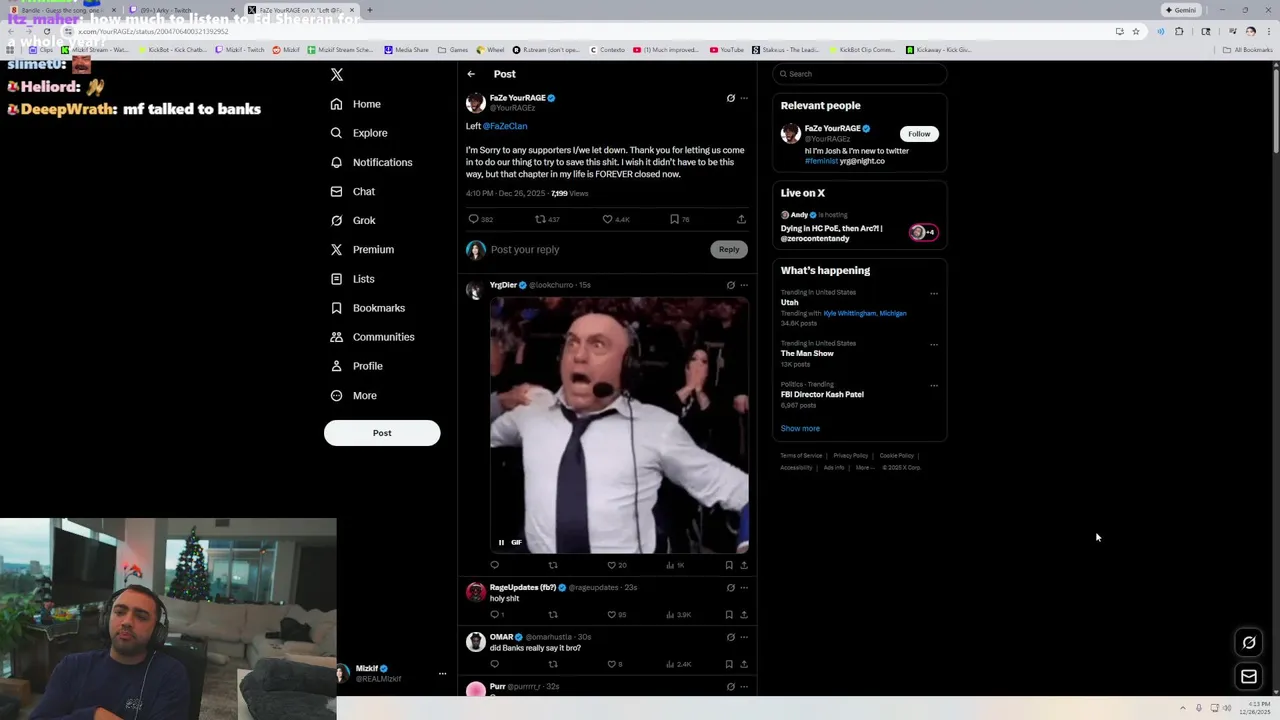This screenshot has width=1280, height=720.
Task: Open the screaming man GIF
Action: (x=619, y=425)
